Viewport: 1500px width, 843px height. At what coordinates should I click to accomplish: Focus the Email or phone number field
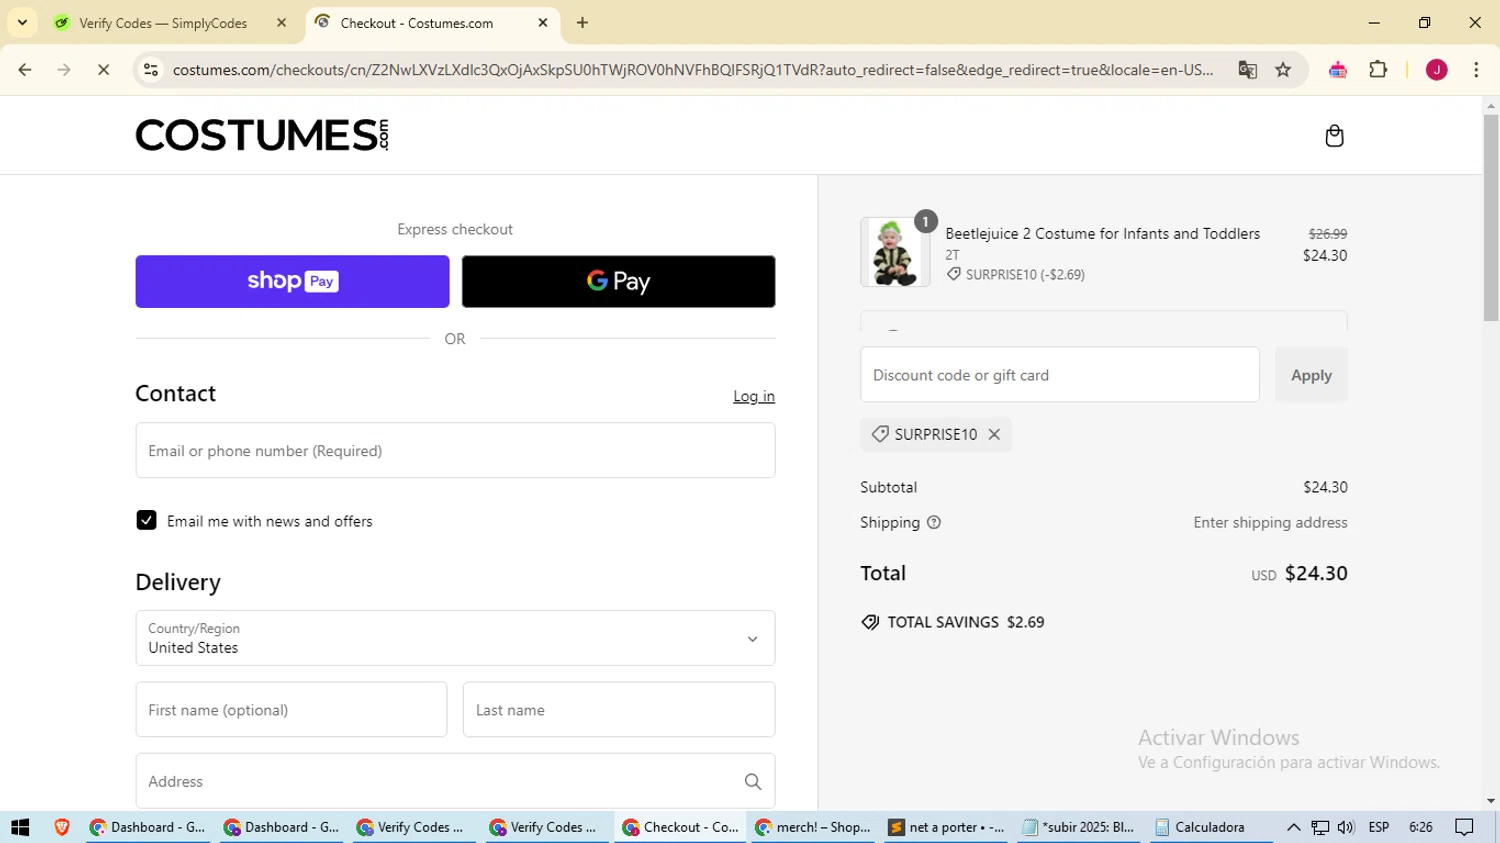point(455,450)
